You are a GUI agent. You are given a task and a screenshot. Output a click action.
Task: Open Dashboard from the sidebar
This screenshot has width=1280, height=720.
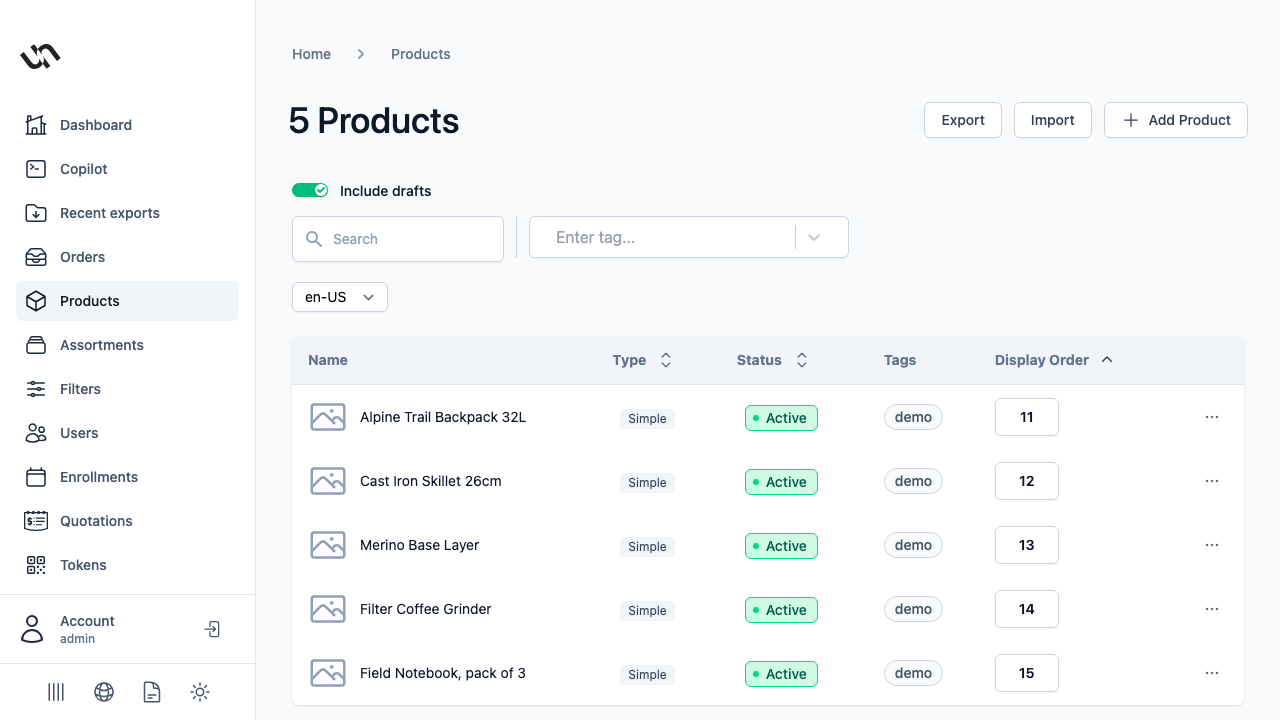point(127,125)
